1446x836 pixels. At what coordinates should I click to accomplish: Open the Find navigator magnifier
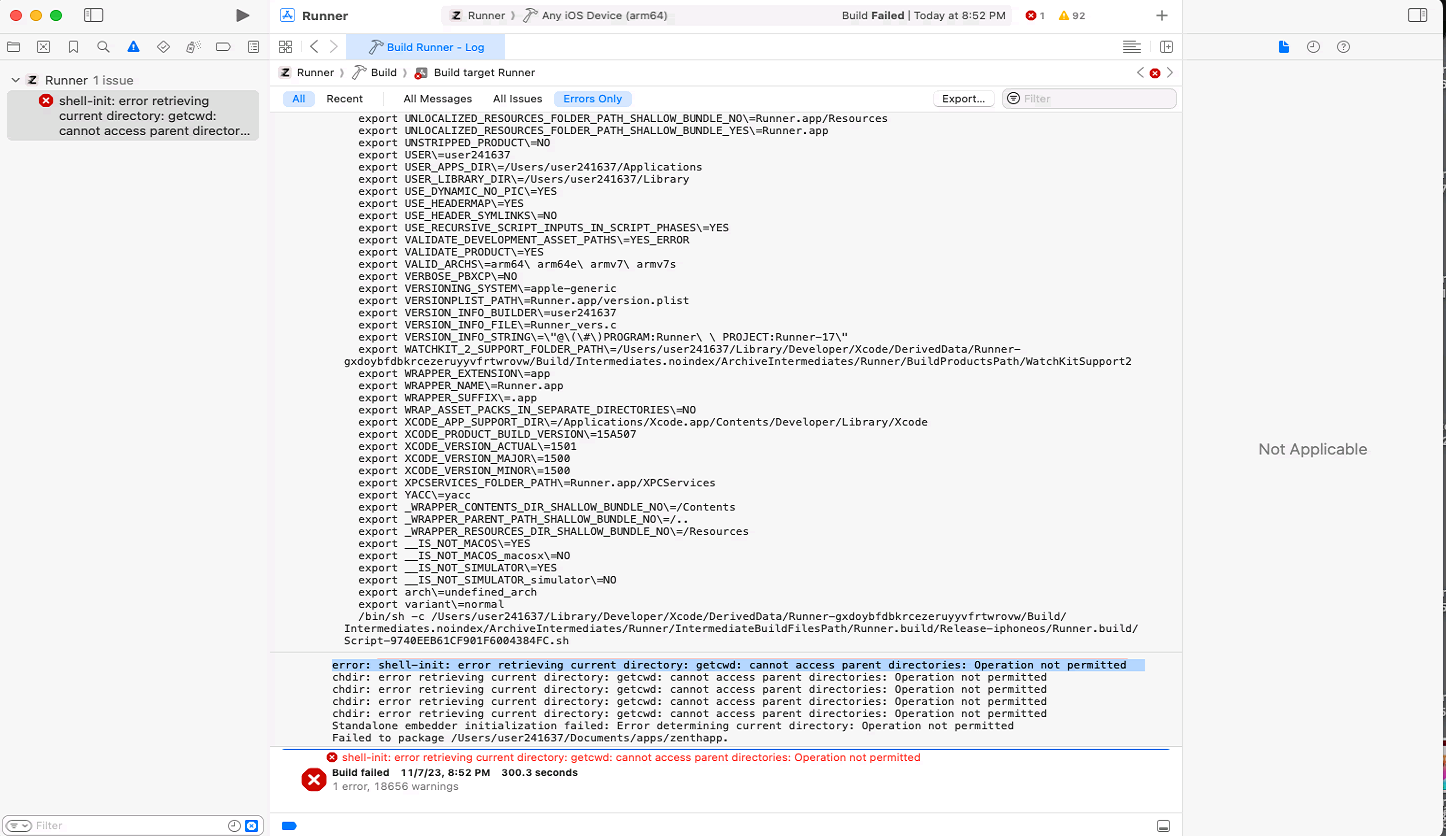tap(104, 47)
